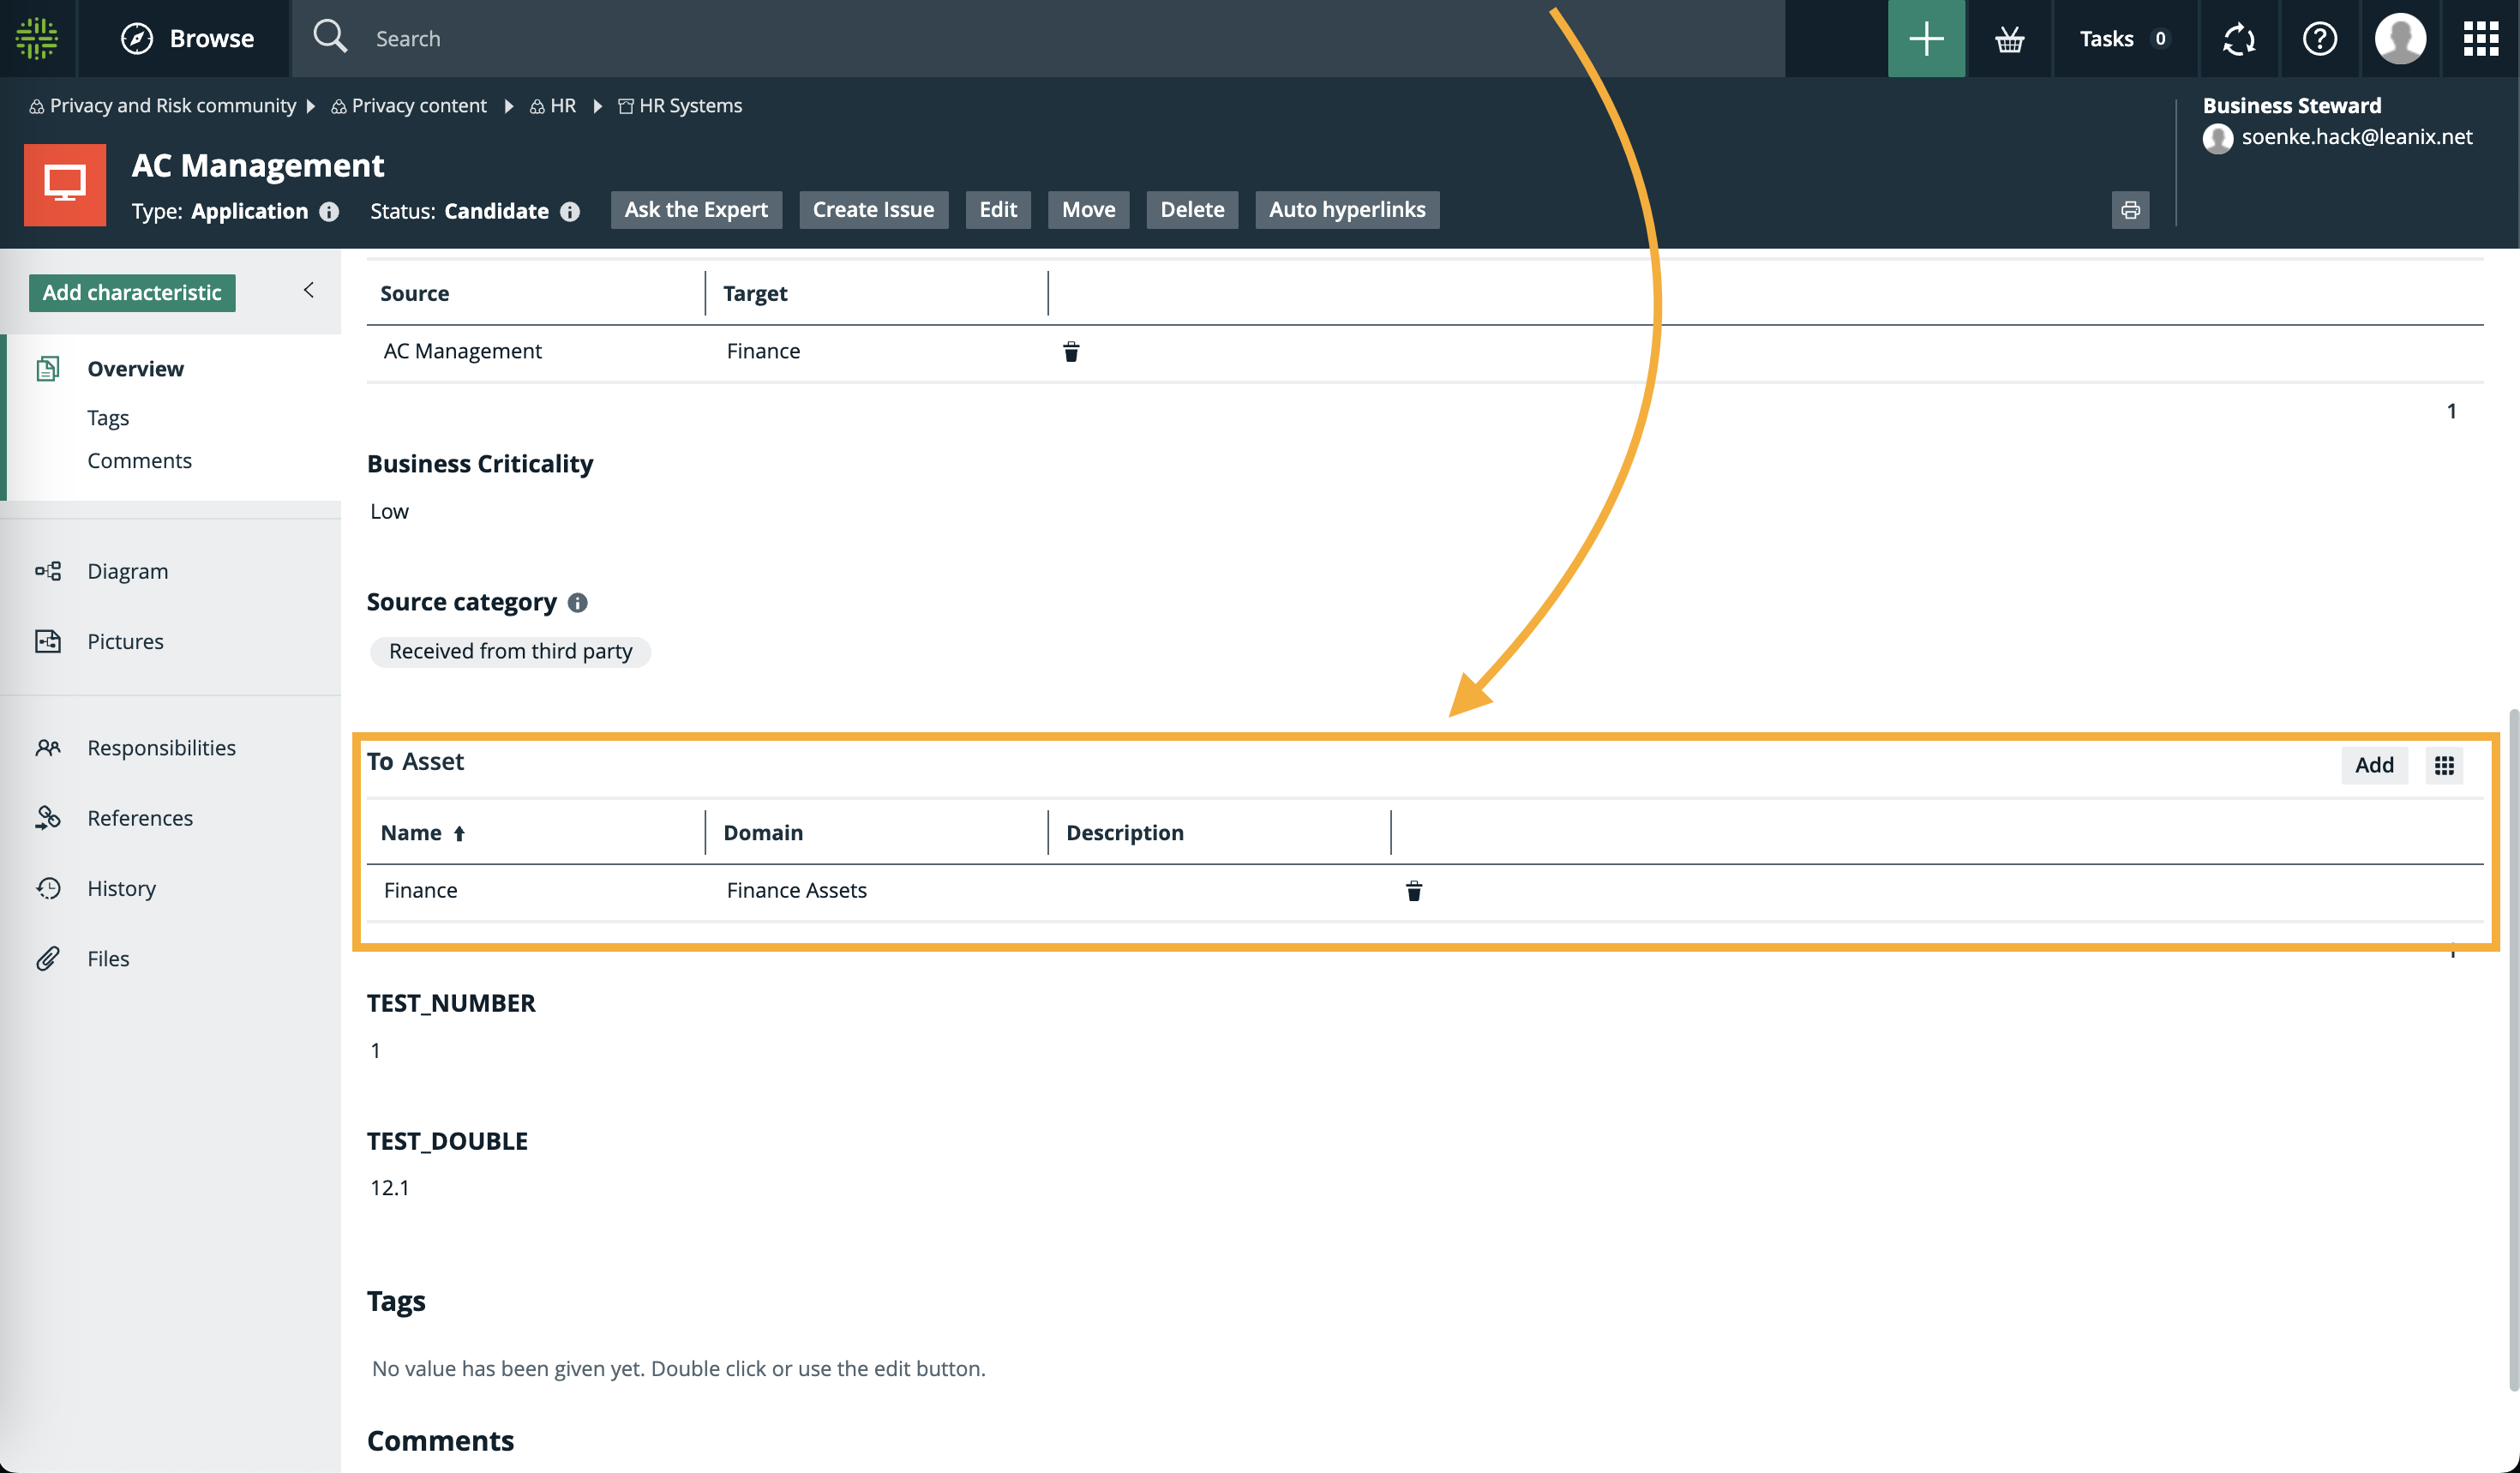This screenshot has width=2520, height=1473.
Task: Expand the HR breadcrumb arrow
Action: coord(597,106)
